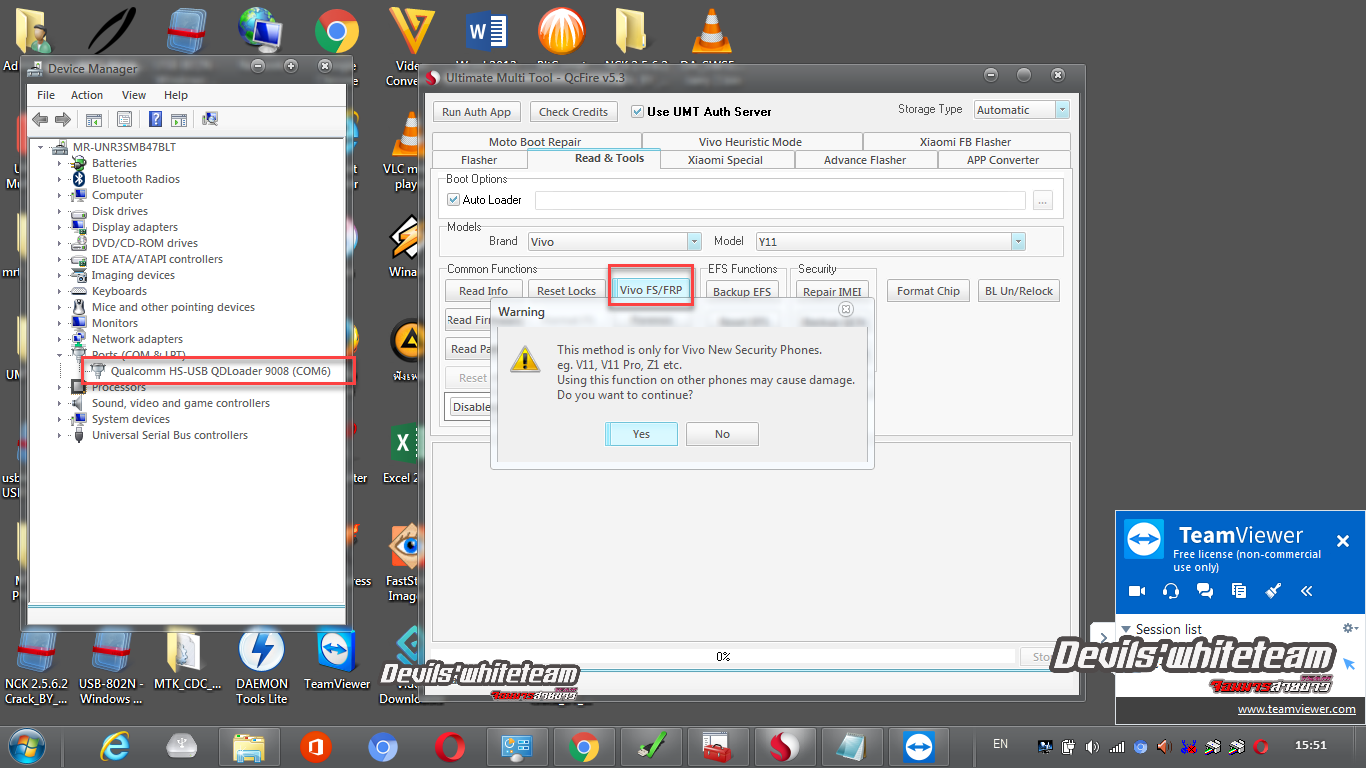Viewport: 1366px width, 768px height.
Task: Open the Action menu in Device Manager
Action: pyautogui.click(x=87, y=95)
